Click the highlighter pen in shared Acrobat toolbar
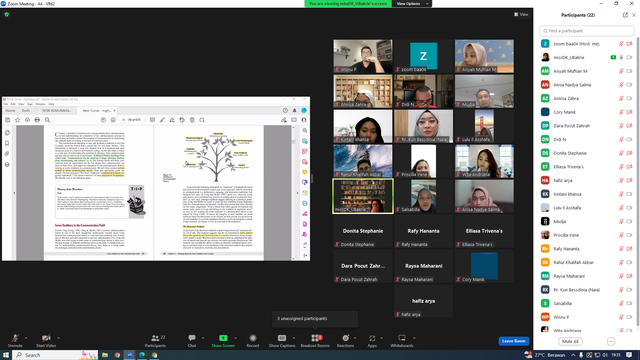This screenshot has width=640, height=360. [162, 120]
